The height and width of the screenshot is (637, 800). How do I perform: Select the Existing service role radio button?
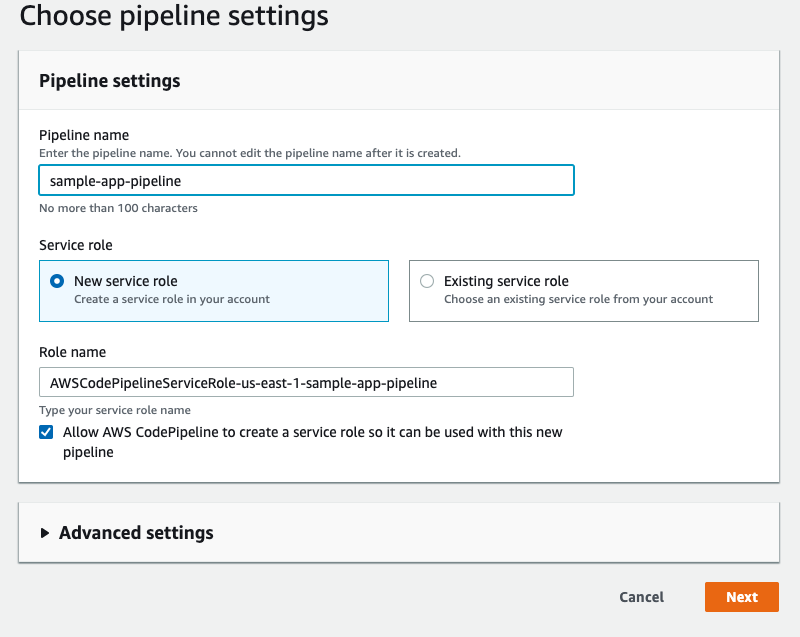[x=427, y=281]
